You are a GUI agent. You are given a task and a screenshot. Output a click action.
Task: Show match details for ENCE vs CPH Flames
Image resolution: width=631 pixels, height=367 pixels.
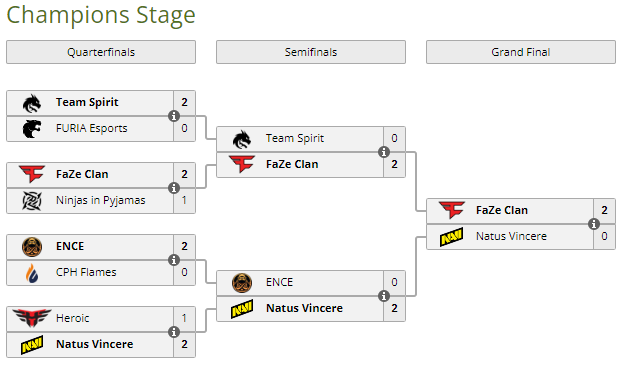pyautogui.click(x=174, y=260)
